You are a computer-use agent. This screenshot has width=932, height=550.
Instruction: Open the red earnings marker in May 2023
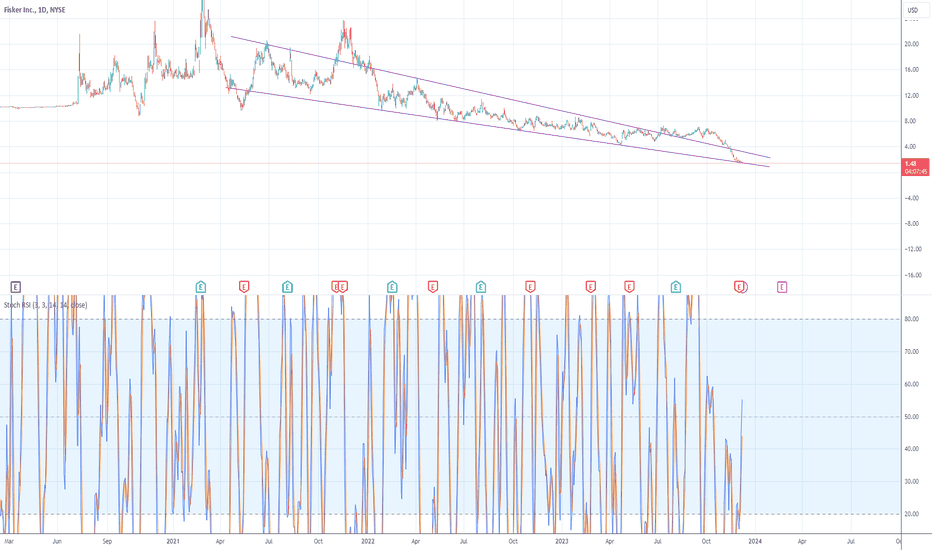(629, 287)
